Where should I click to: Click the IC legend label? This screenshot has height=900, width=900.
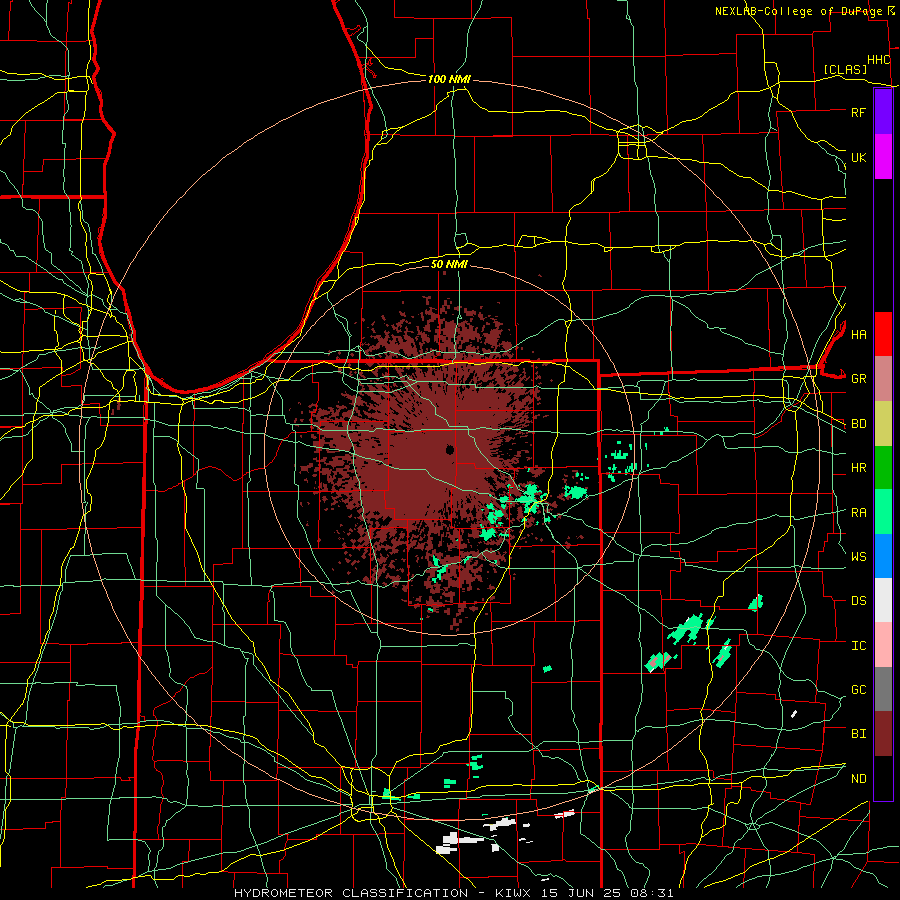pos(858,646)
